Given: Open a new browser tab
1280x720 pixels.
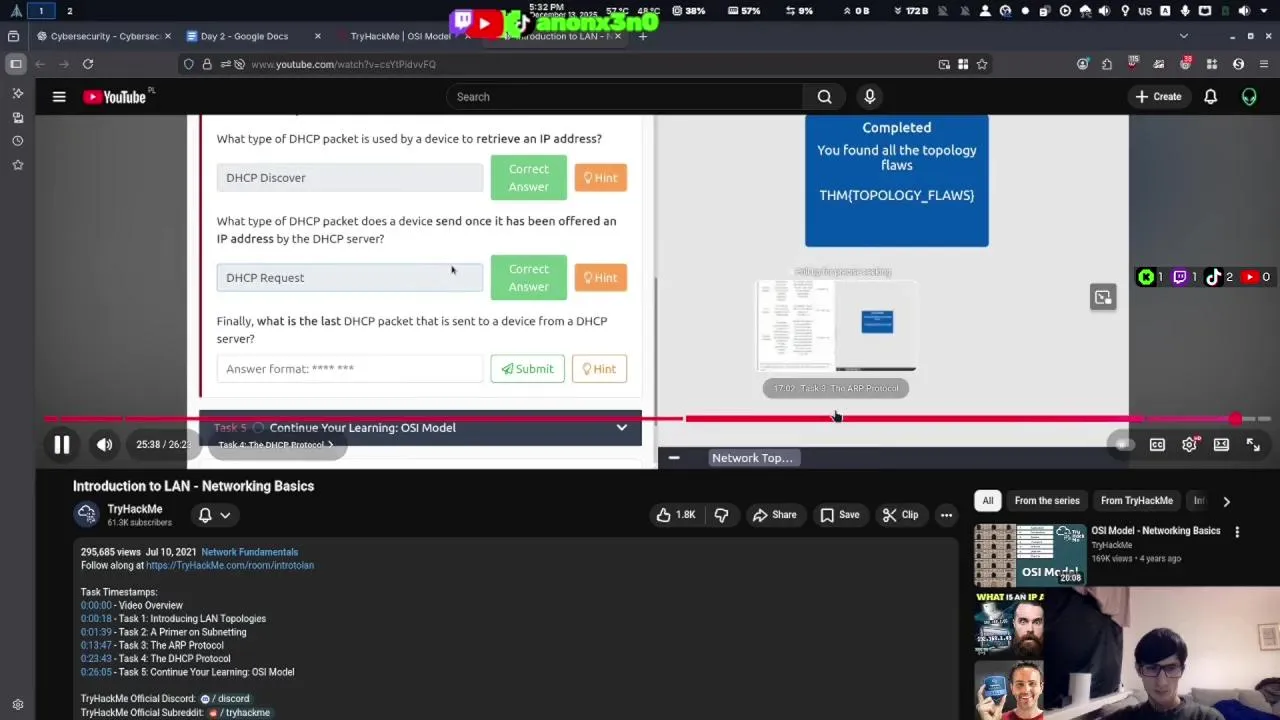Looking at the screenshot, I should (643, 36).
